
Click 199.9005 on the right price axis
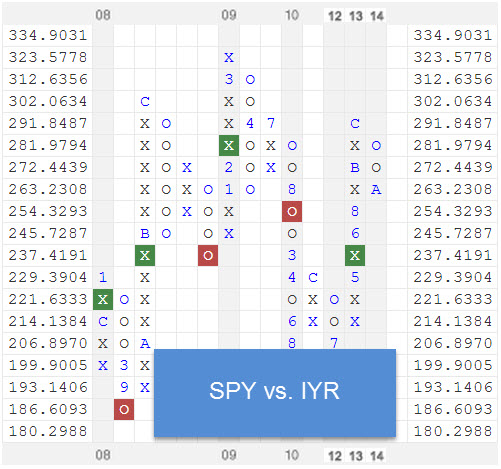click(453, 365)
